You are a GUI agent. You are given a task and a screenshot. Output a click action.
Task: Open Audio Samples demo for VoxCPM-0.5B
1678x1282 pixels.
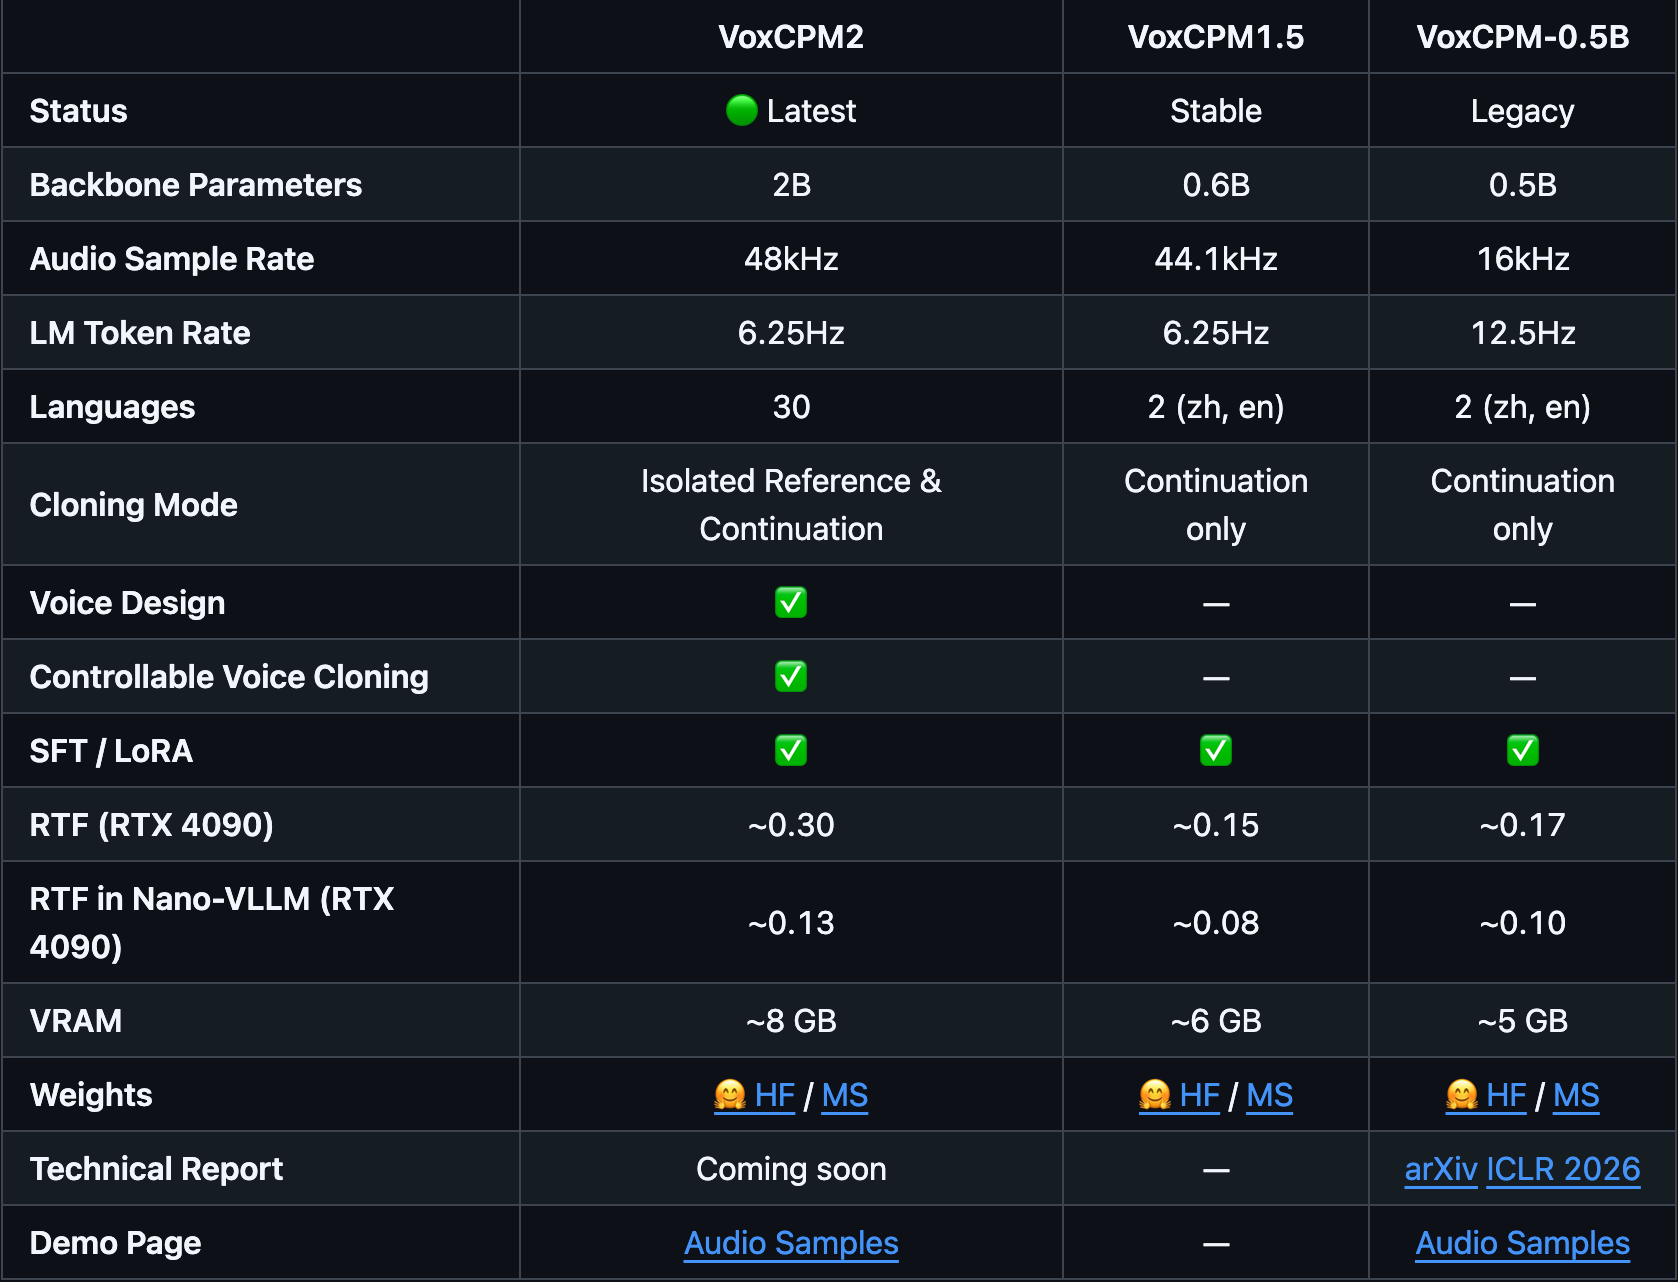(x=1523, y=1243)
